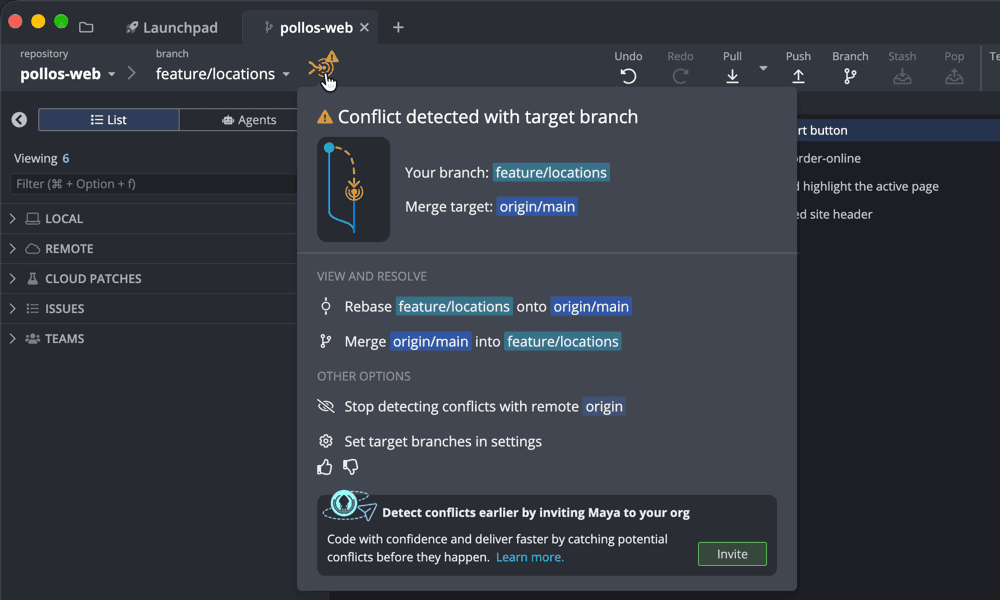Click the rebase commit icon
The width and height of the screenshot is (1000, 600).
(x=325, y=307)
